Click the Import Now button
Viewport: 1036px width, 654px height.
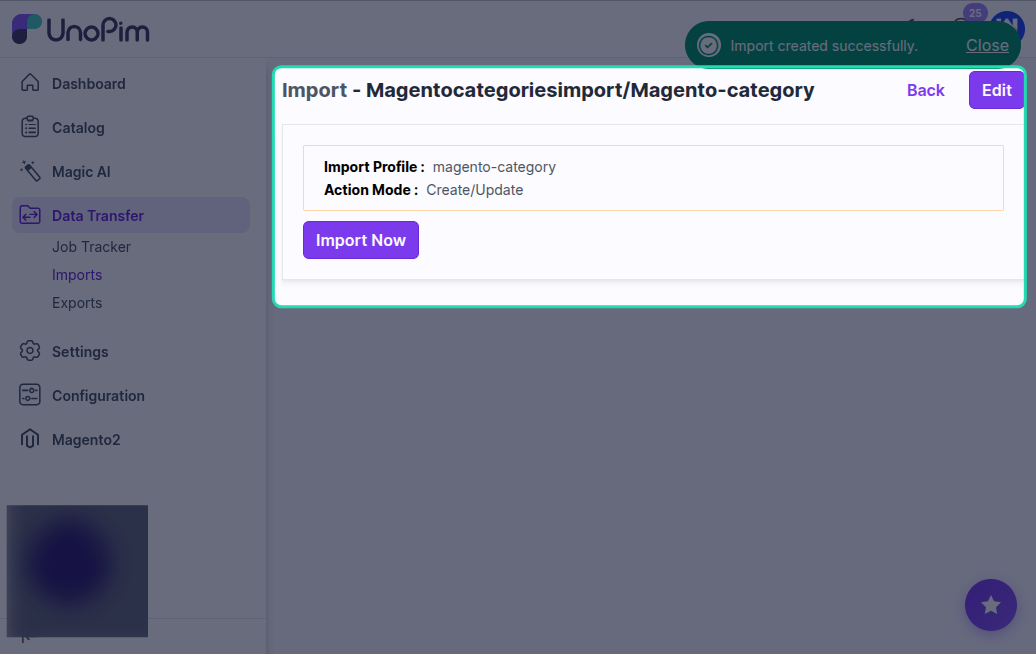(x=361, y=240)
